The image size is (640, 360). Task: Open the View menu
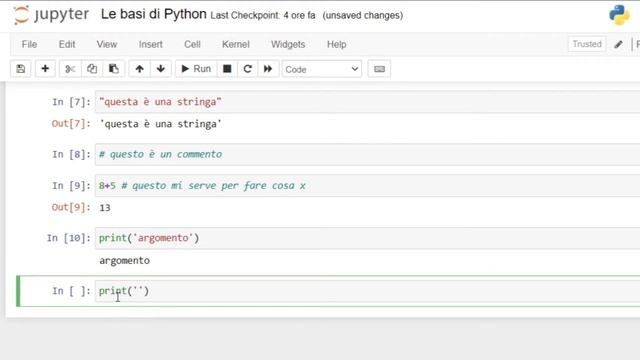[107, 44]
